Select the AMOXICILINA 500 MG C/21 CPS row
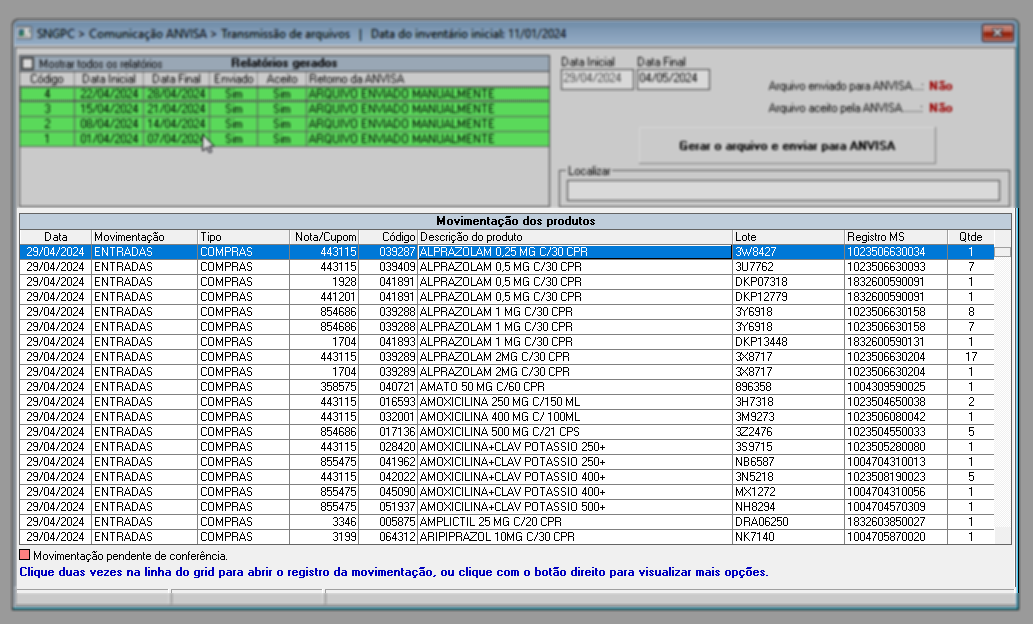 (574, 432)
